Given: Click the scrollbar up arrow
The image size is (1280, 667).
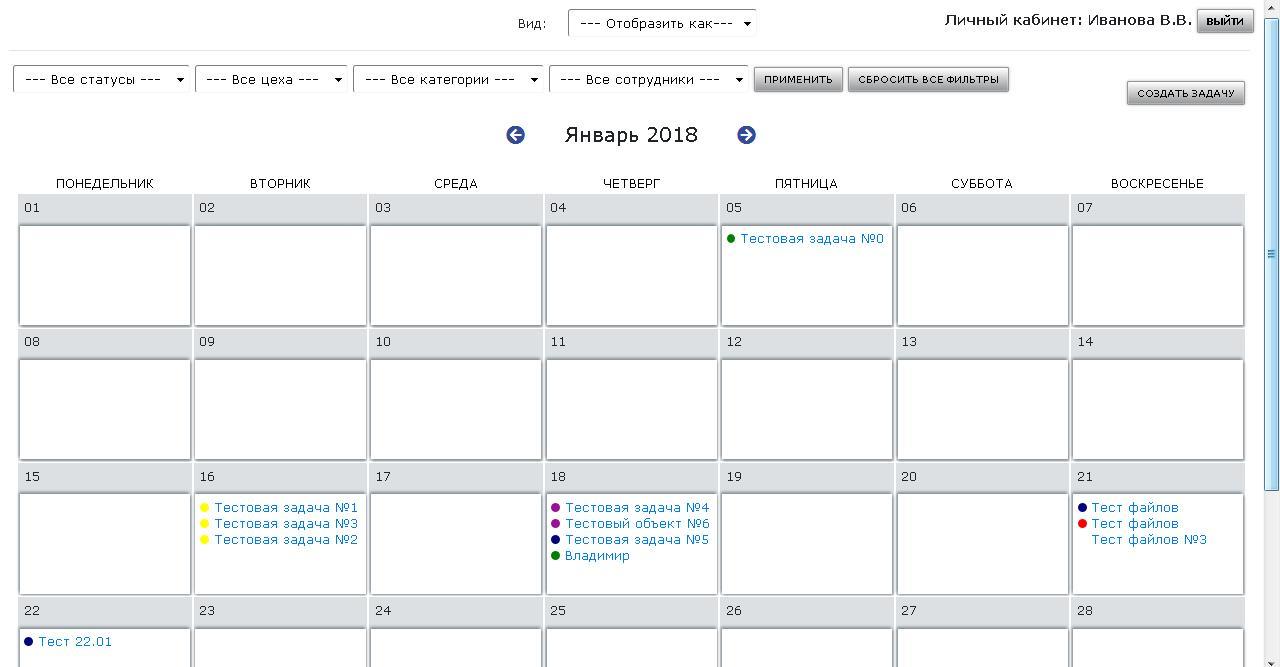Looking at the screenshot, I should (1272, 8).
